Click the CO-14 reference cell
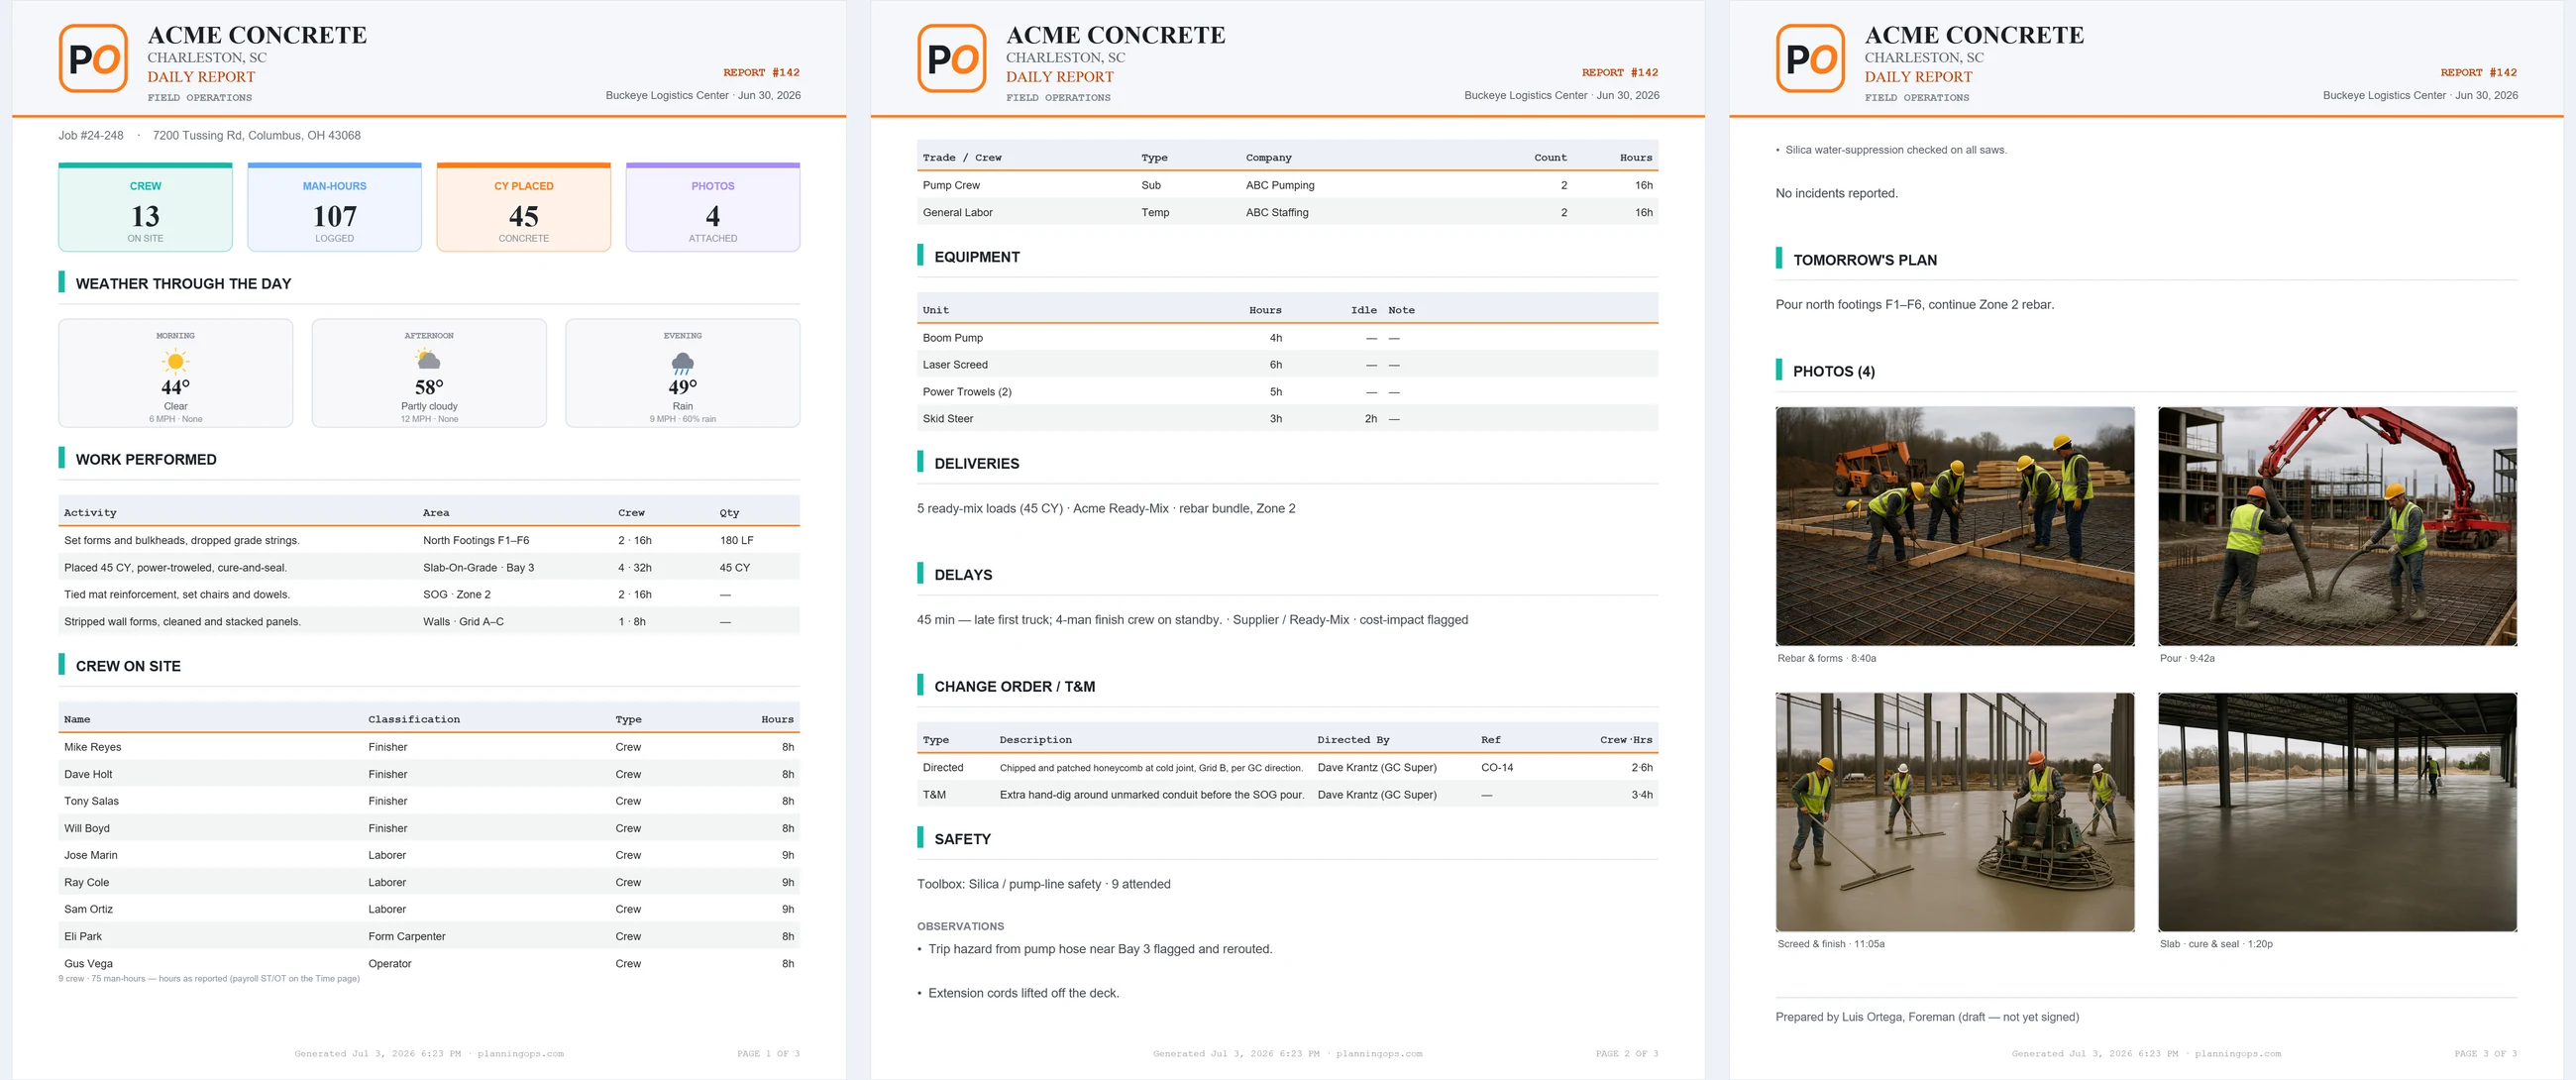The image size is (2576, 1080). [x=1497, y=768]
